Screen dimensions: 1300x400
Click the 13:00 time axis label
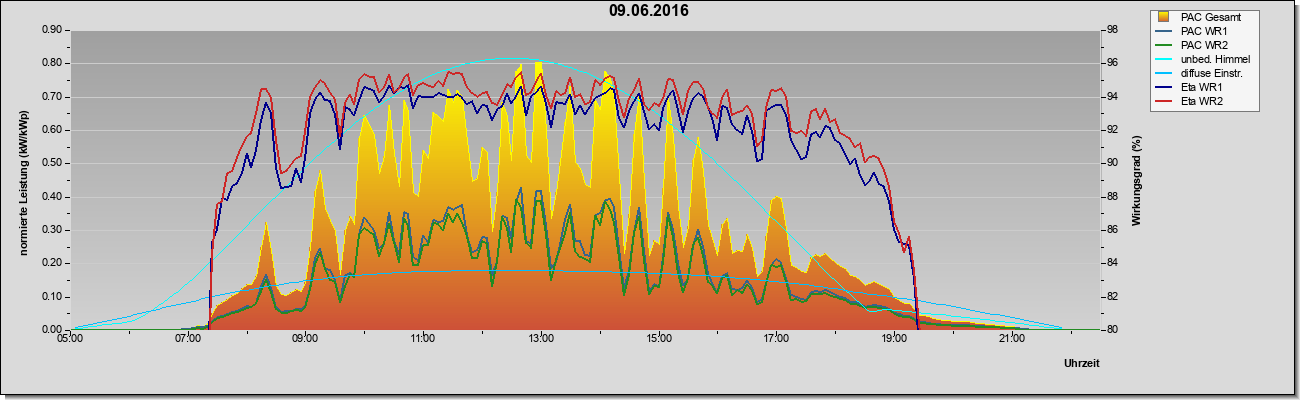[541, 340]
